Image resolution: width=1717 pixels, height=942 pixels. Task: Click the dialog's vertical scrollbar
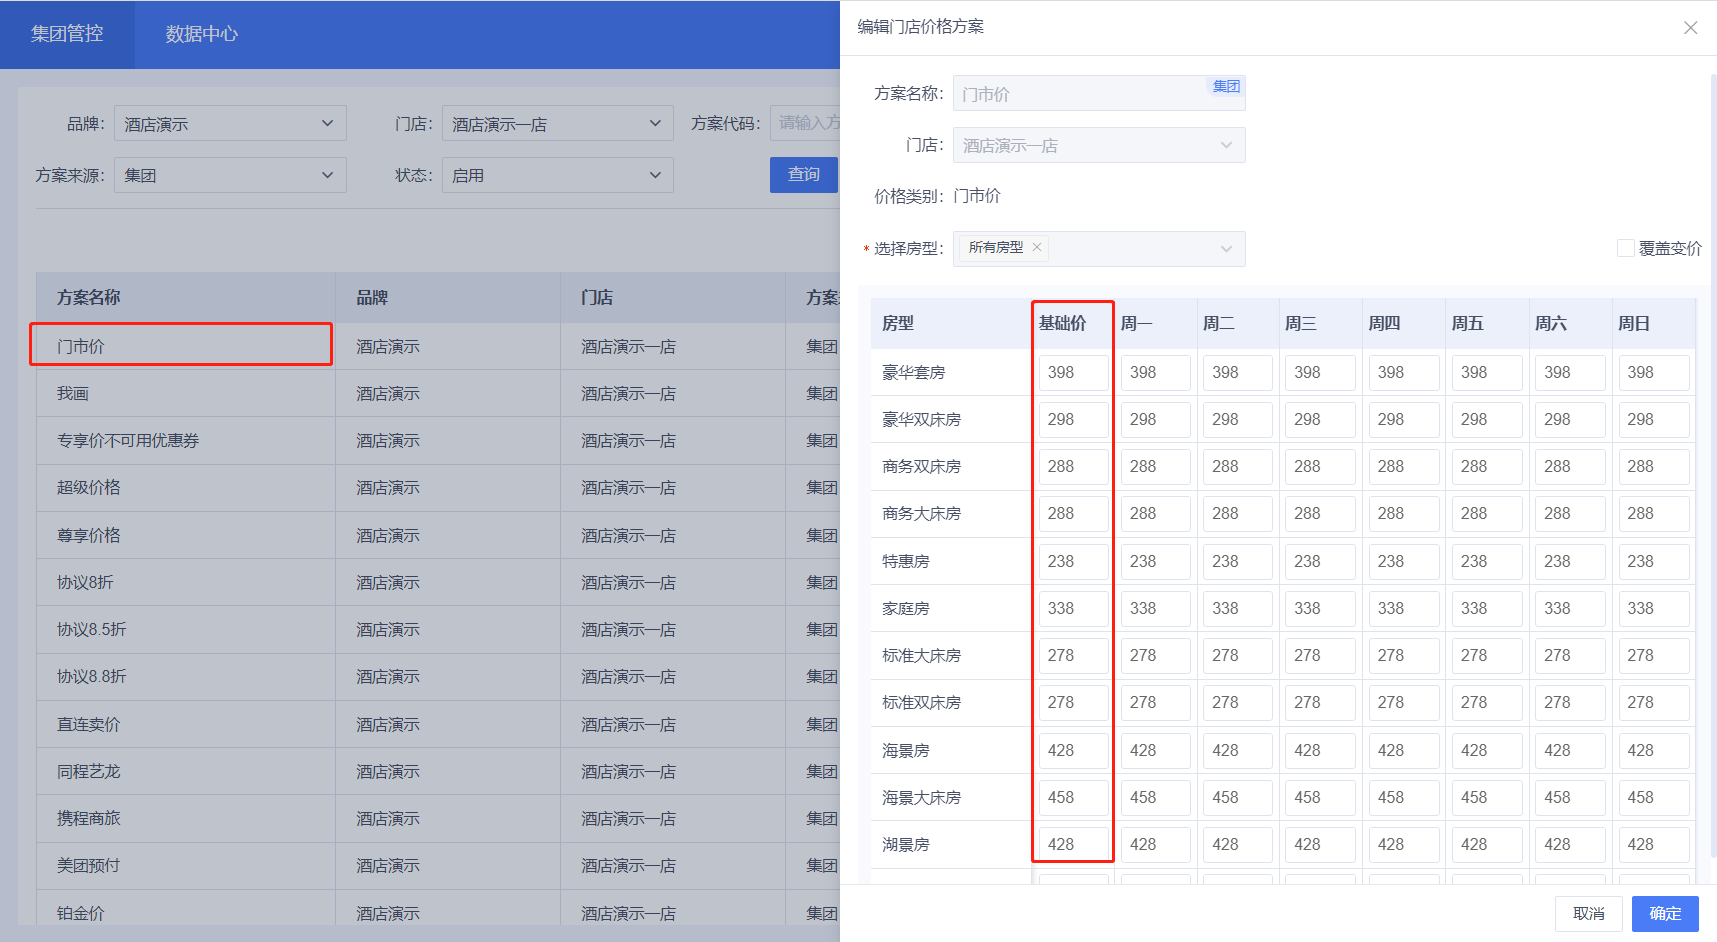(x=1713, y=466)
